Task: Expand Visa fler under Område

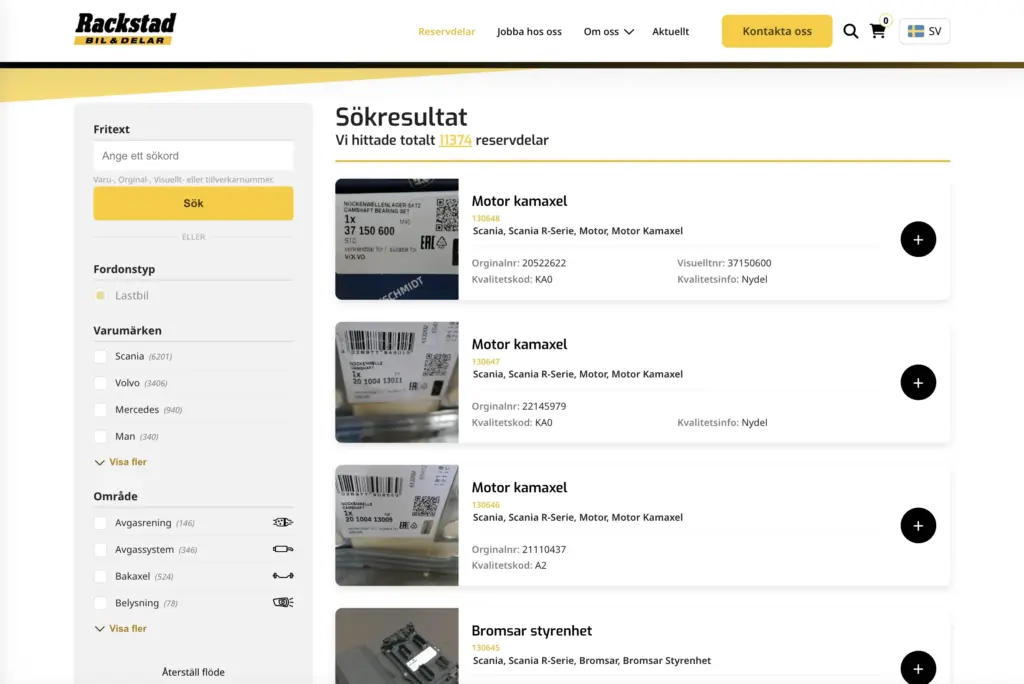Action: coord(120,628)
